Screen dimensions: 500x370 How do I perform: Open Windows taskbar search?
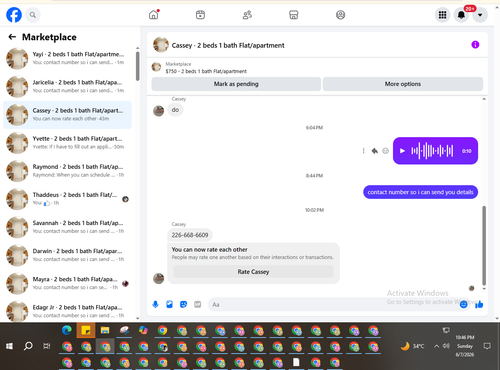pyautogui.click(x=28, y=346)
